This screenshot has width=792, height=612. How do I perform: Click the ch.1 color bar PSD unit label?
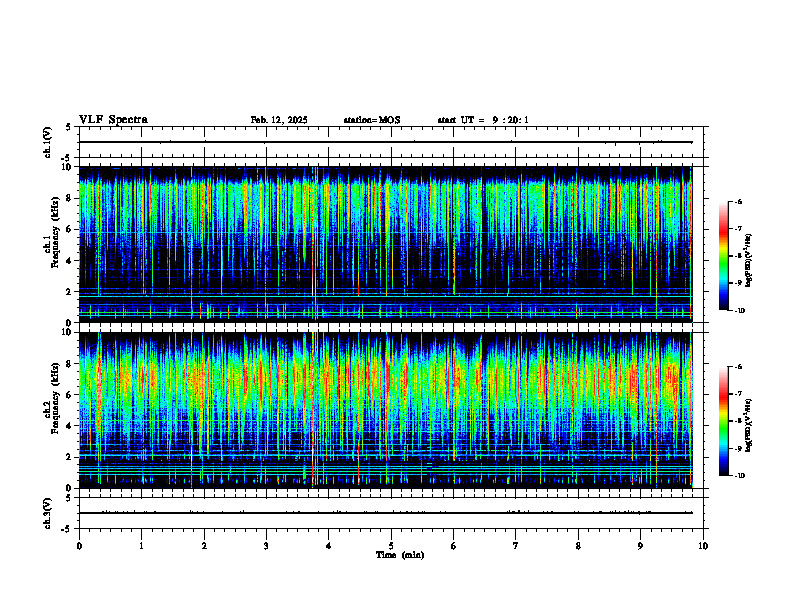click(749, 261)
